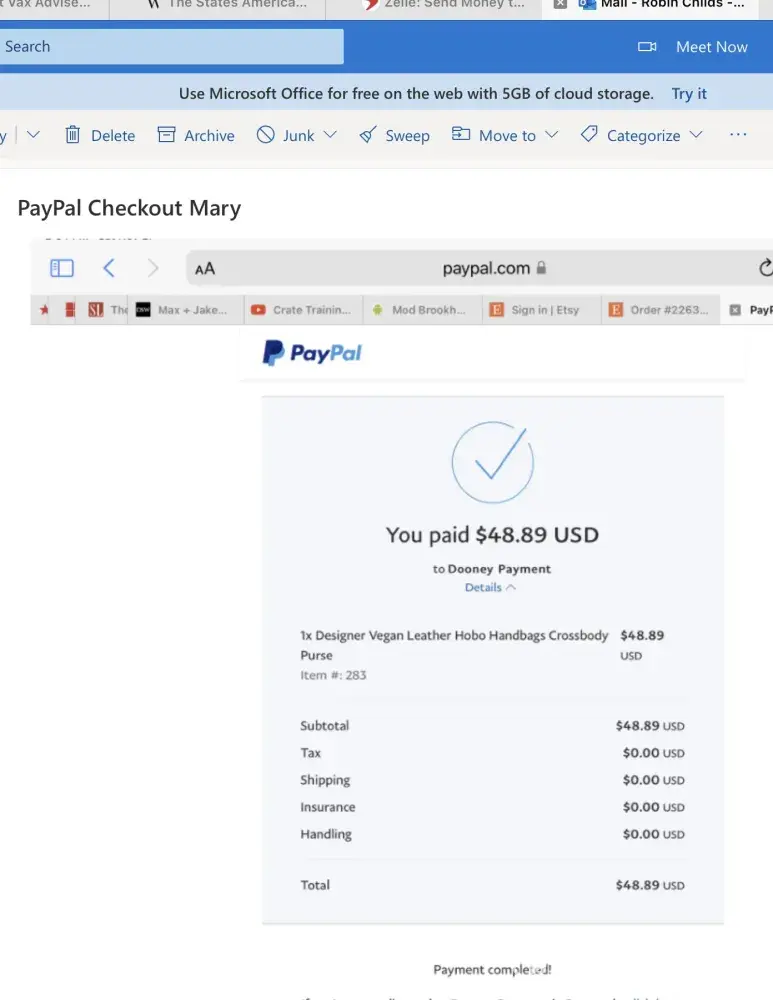Click into the Search field
Image resolution: width=773 pixels, height=1000 pixels.
170,47
